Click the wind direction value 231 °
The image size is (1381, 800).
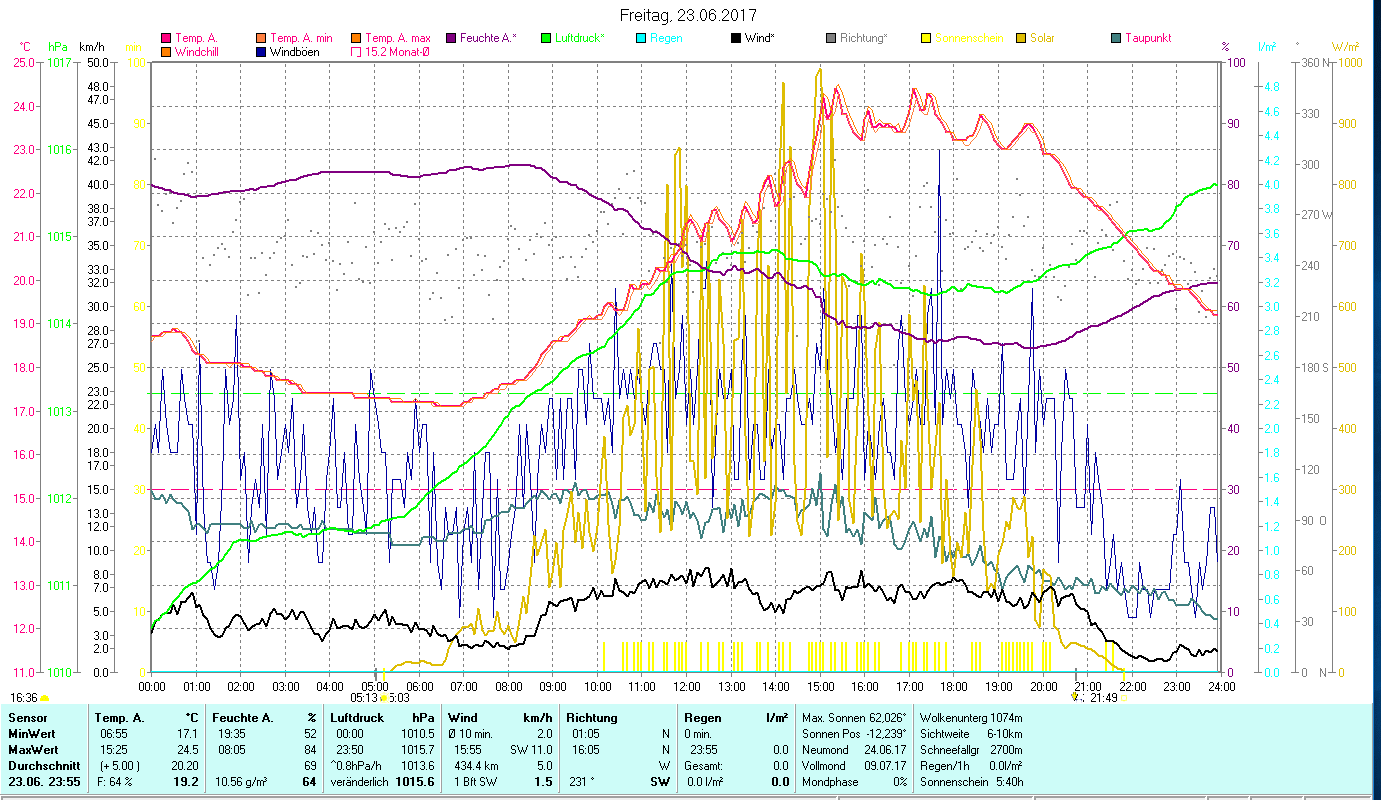(x=584, y=782)
